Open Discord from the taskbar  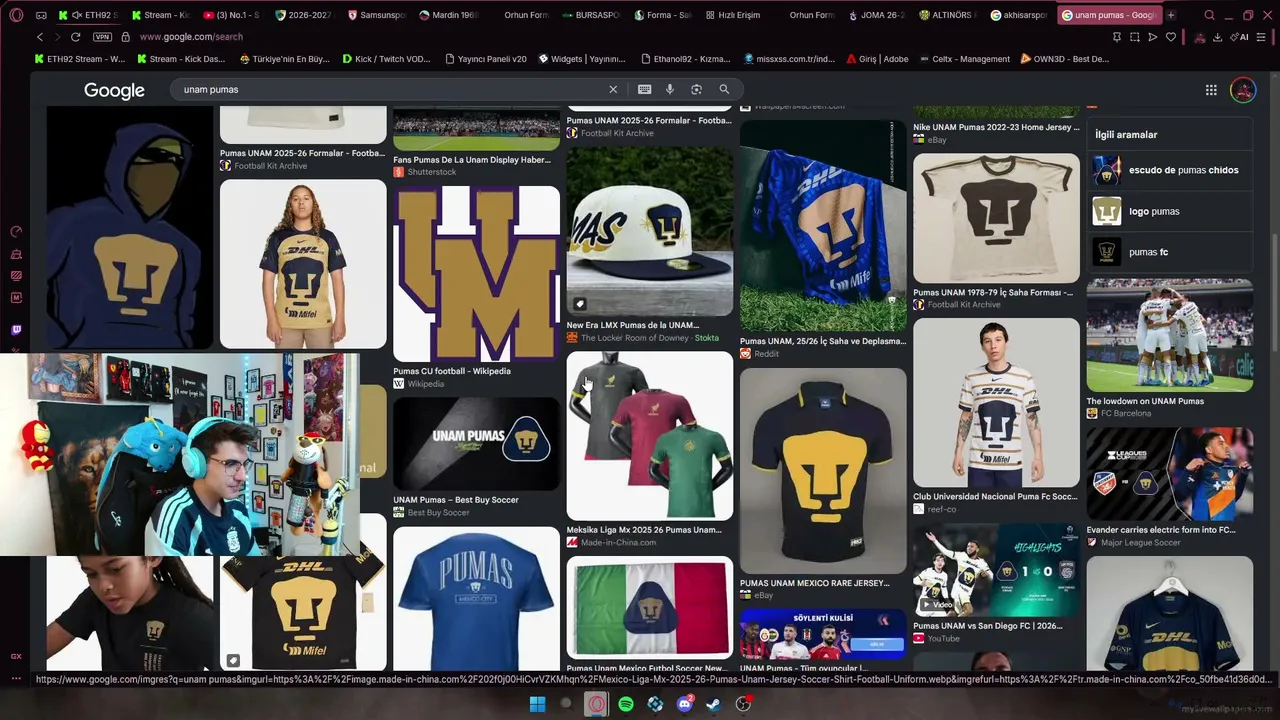tap(685, 704)
